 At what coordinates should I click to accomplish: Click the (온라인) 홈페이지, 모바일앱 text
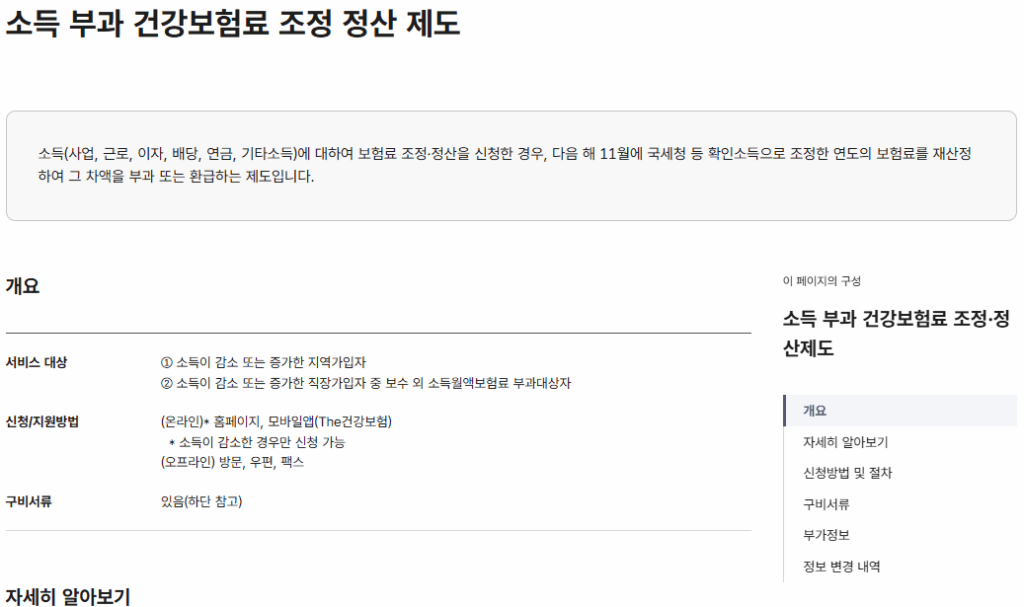tap(276, 421)
